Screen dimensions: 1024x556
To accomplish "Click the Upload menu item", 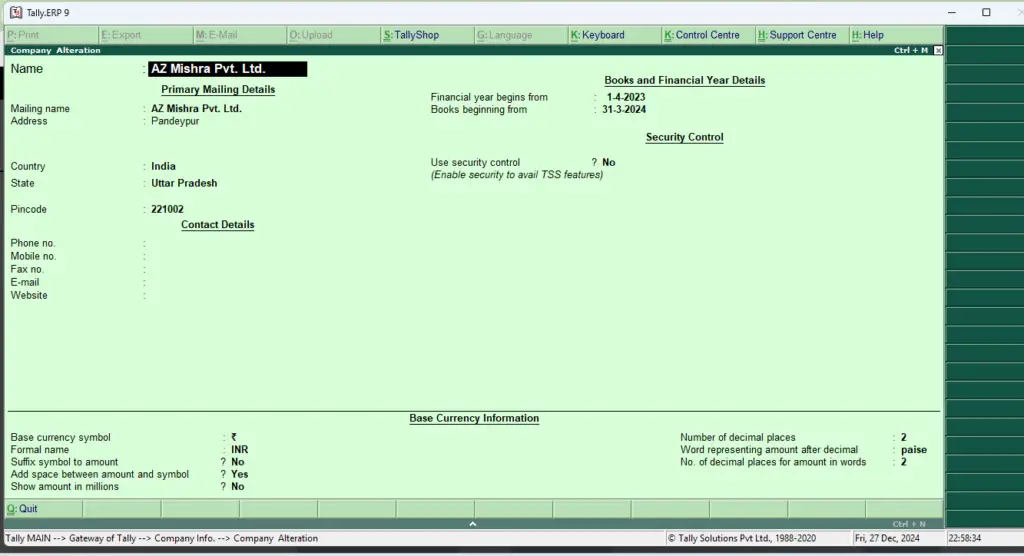I will [x=312, y=35].
